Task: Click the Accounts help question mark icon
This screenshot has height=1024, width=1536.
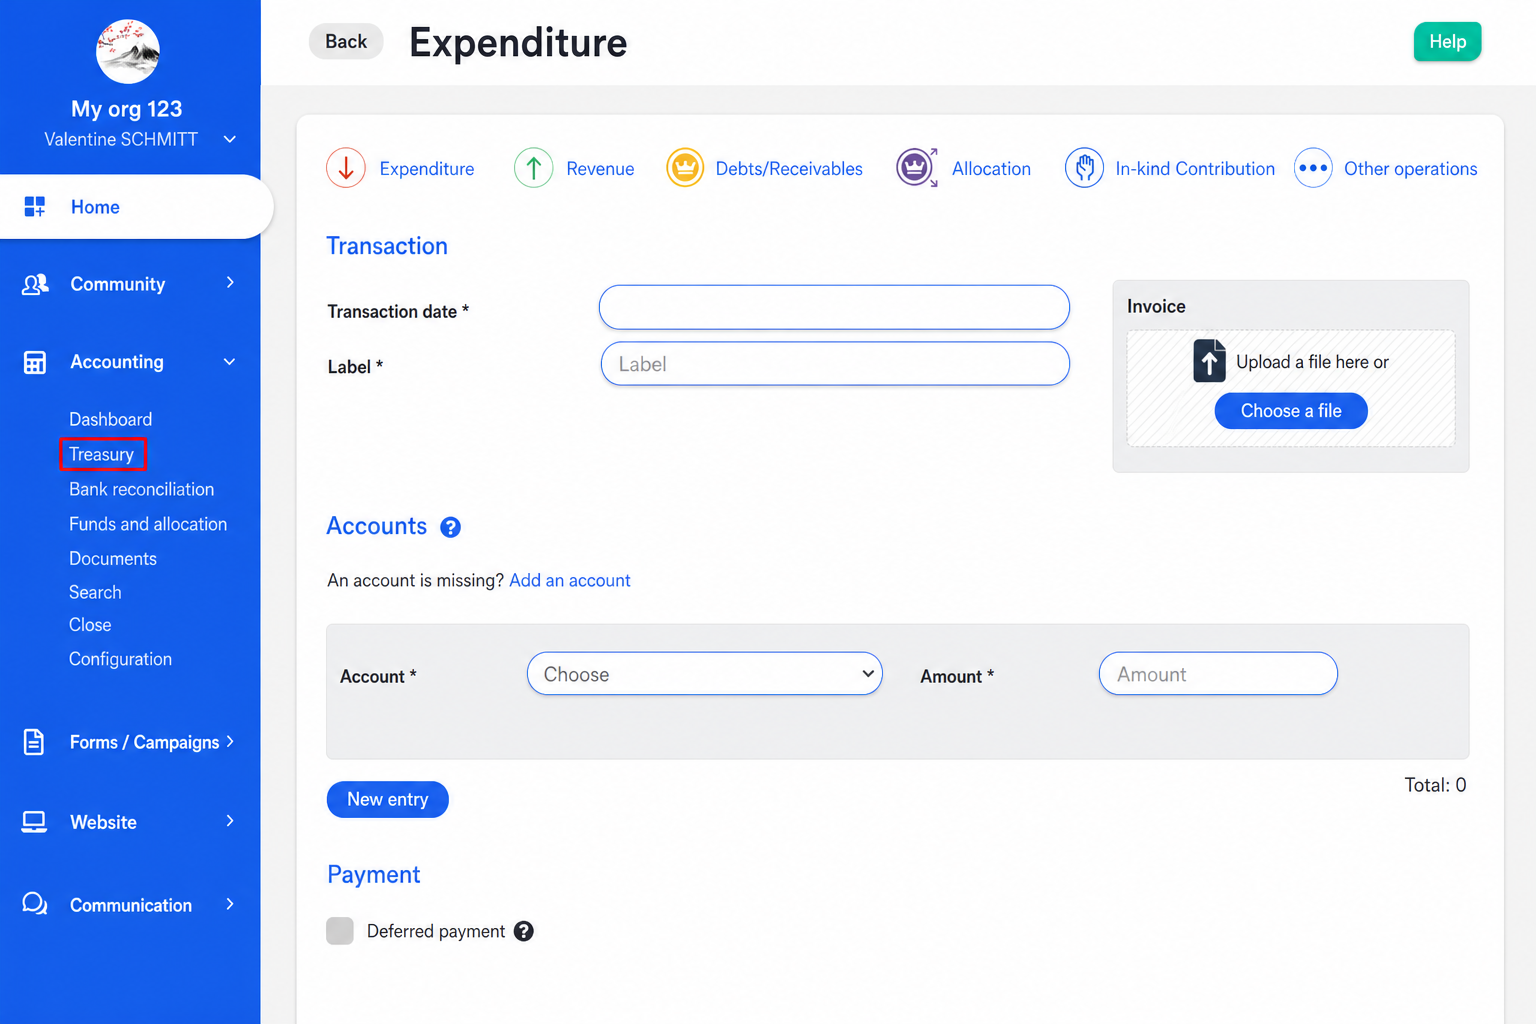Action: click(451, 527)
